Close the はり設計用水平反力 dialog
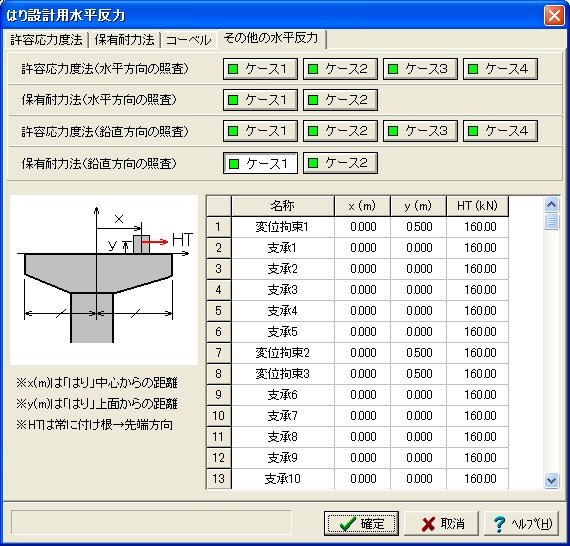 [x=554, y=16]
